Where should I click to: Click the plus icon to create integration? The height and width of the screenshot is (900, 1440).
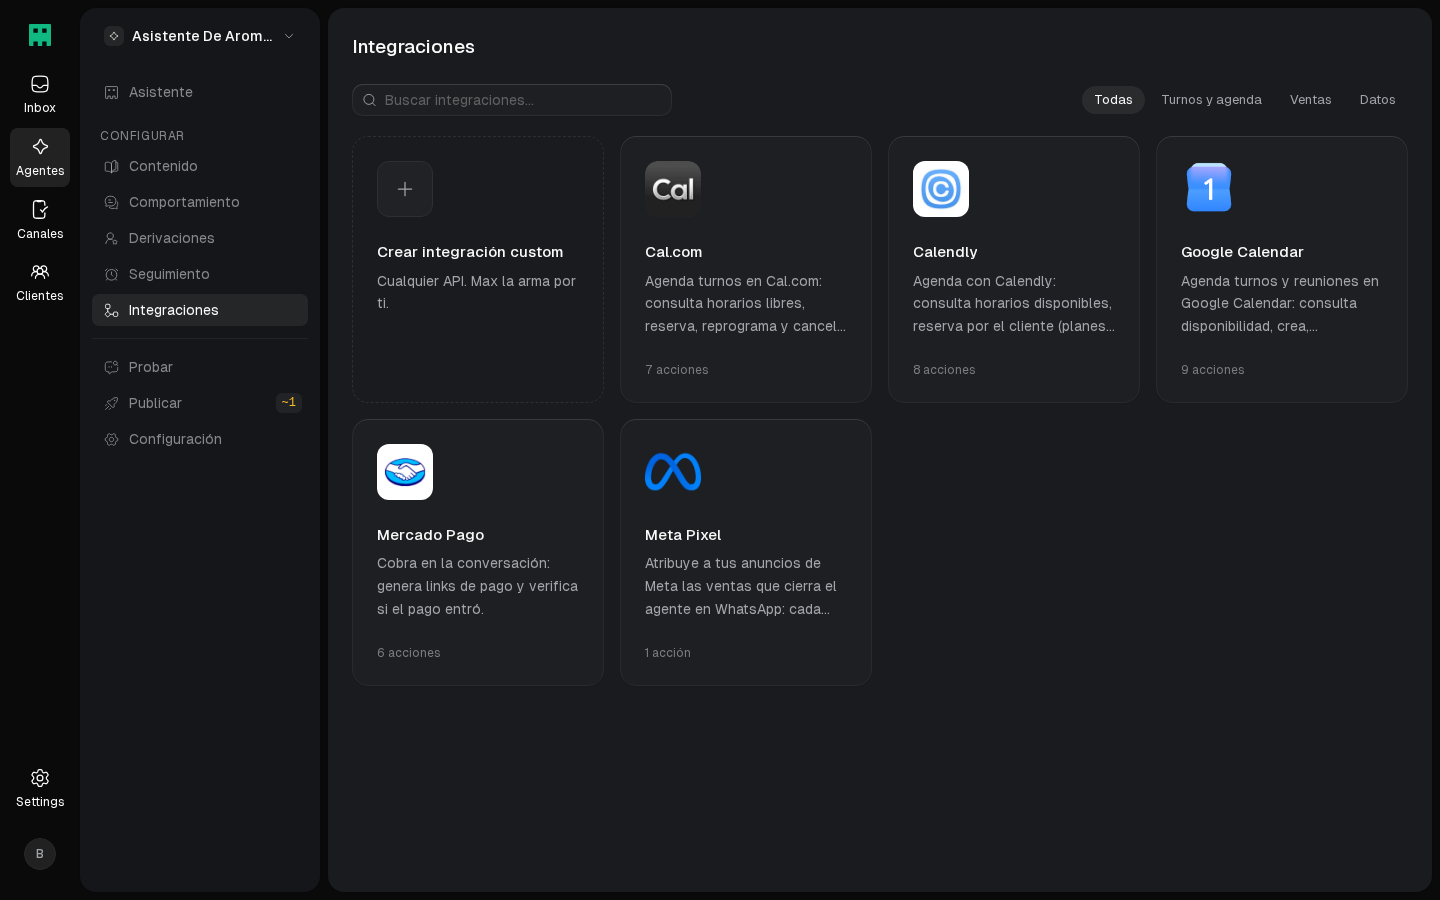point(405,189)
